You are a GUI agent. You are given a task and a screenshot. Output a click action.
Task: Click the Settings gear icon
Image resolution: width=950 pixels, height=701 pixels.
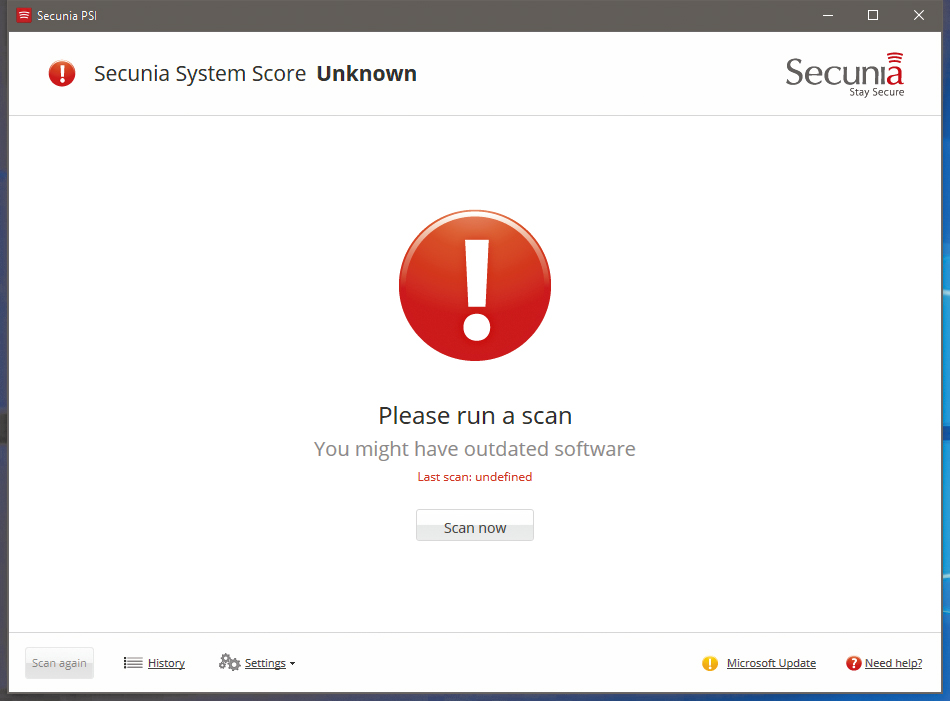coord(229,663)
